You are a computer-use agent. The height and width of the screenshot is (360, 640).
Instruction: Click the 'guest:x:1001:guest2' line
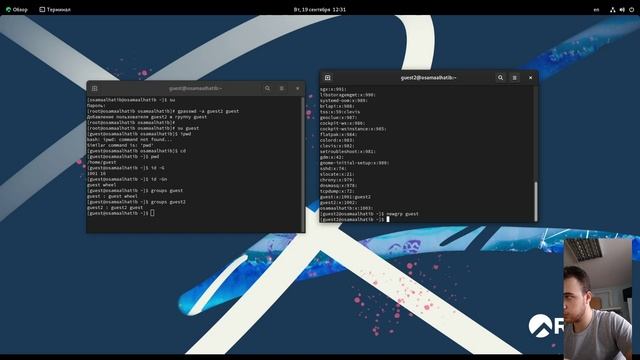[345, 197]
